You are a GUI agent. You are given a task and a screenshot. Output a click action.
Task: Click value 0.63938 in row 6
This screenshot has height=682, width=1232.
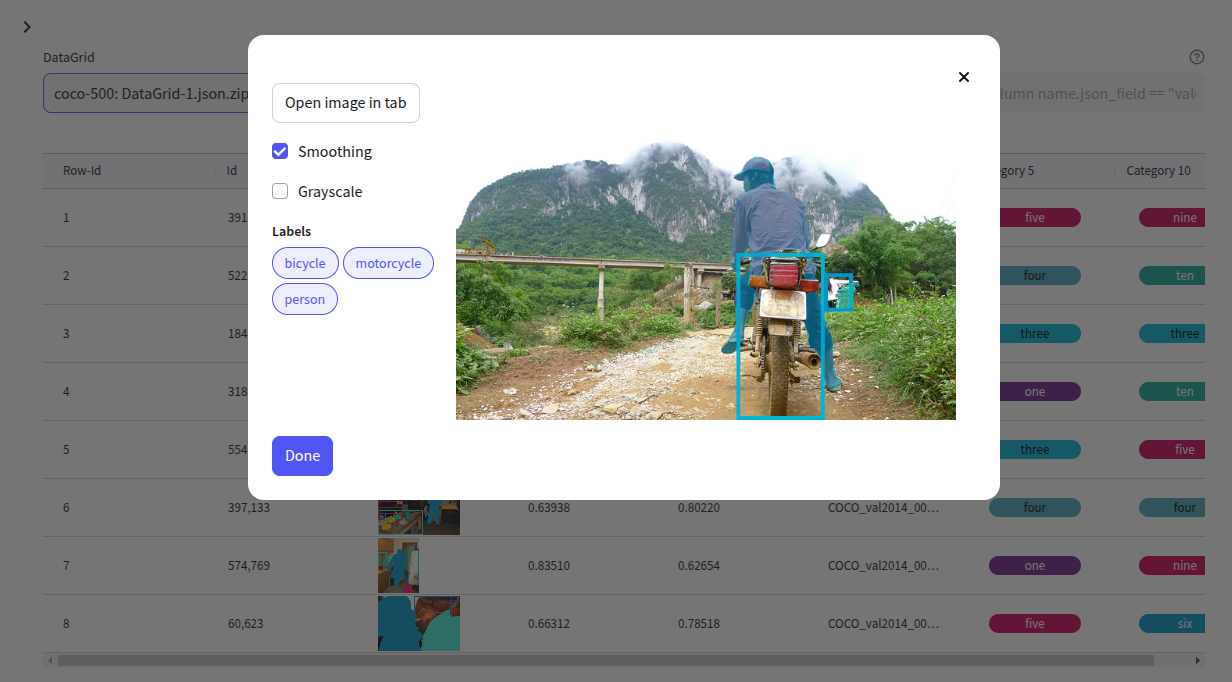[549, 508]
